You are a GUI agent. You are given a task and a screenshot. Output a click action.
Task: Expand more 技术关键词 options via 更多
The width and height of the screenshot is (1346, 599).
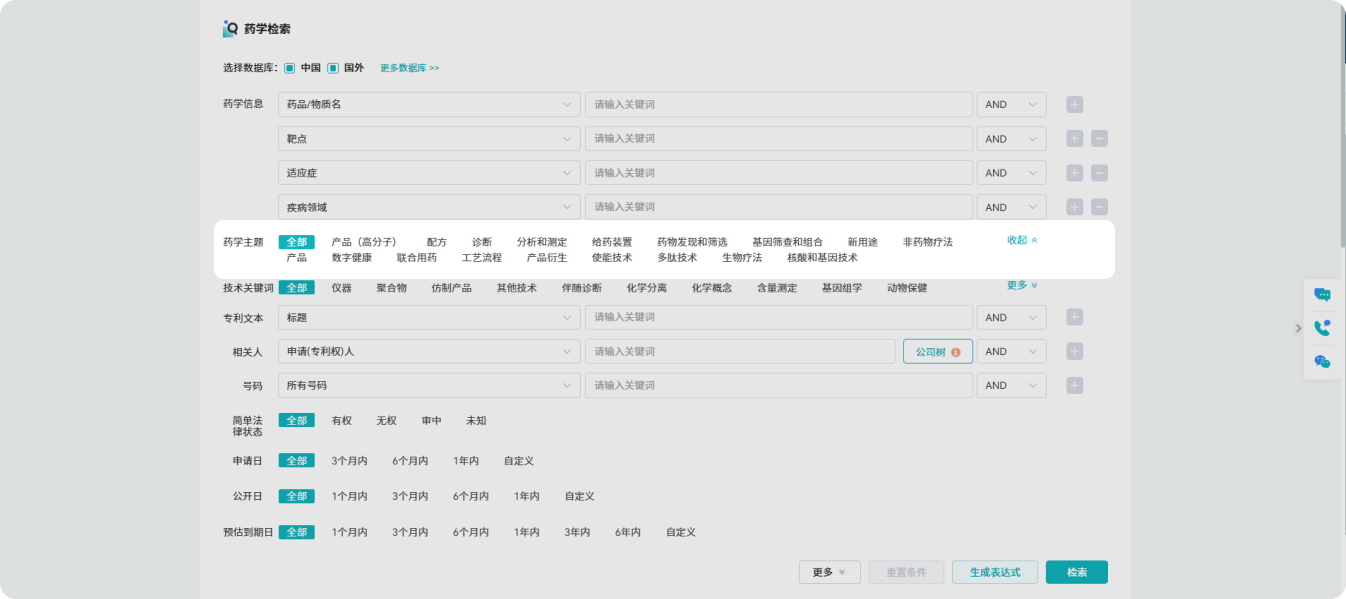[1022, 285]
